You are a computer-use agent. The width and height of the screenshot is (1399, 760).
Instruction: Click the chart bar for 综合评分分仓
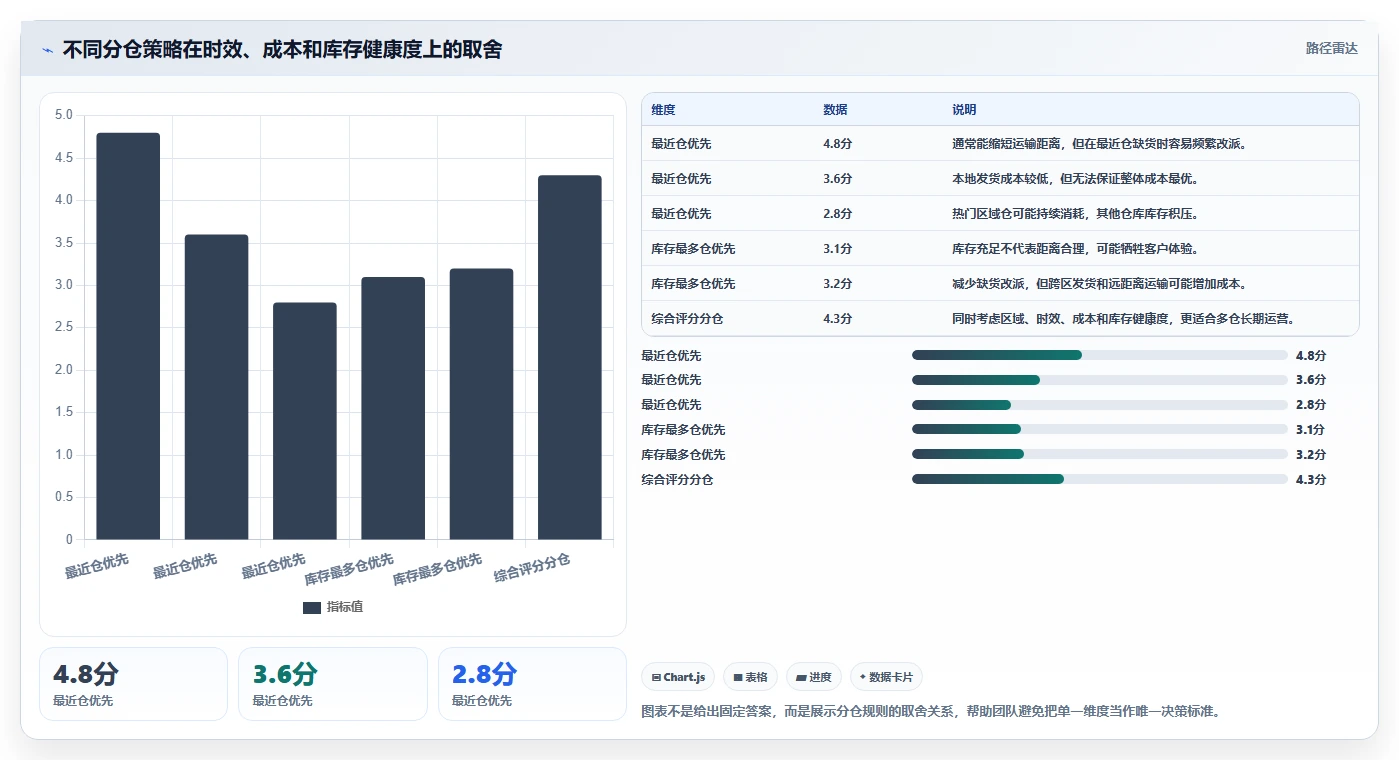click(x=570, y=357)
